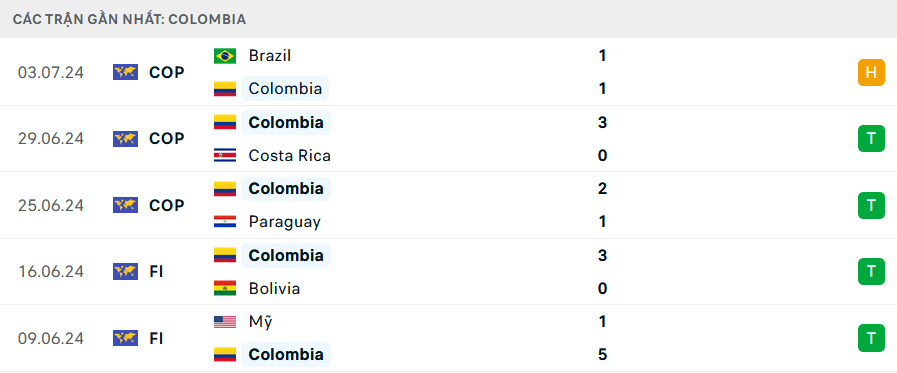The image size is (897, 373).
Task: Click the green T badge for Bolivia match
Action: (x=871, y=272)
